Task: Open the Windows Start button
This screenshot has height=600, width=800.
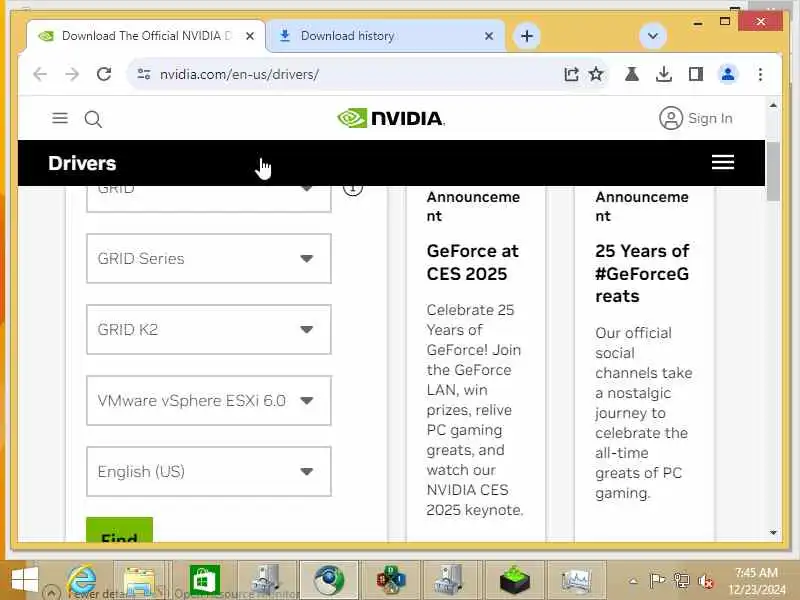Action: pos(24,581)
